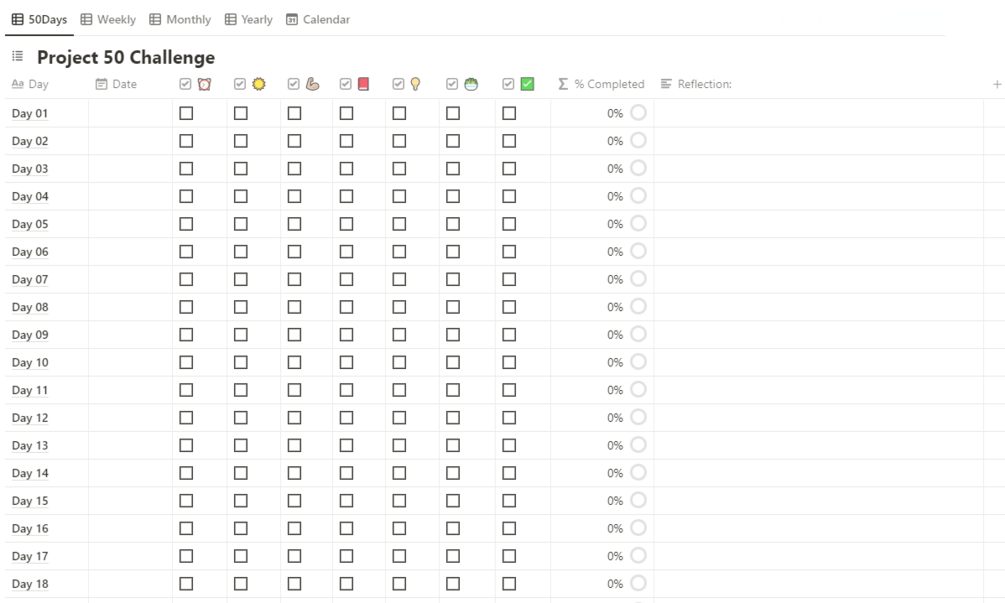Open the % Completed column header menu
The width and height of the screenshot is (1005, 603).
[x=601, y=84]
